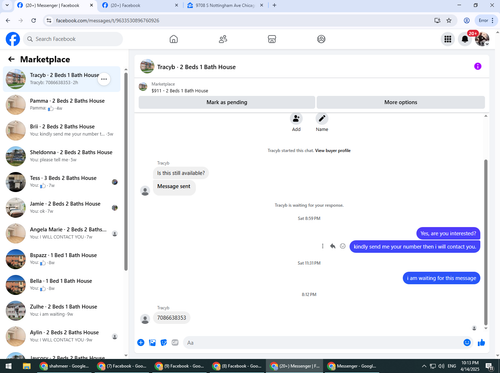Click the Name edit pencil icon
Image resolution: width=500 pixels, height=373 pixels.
click(x=322, y=119)
